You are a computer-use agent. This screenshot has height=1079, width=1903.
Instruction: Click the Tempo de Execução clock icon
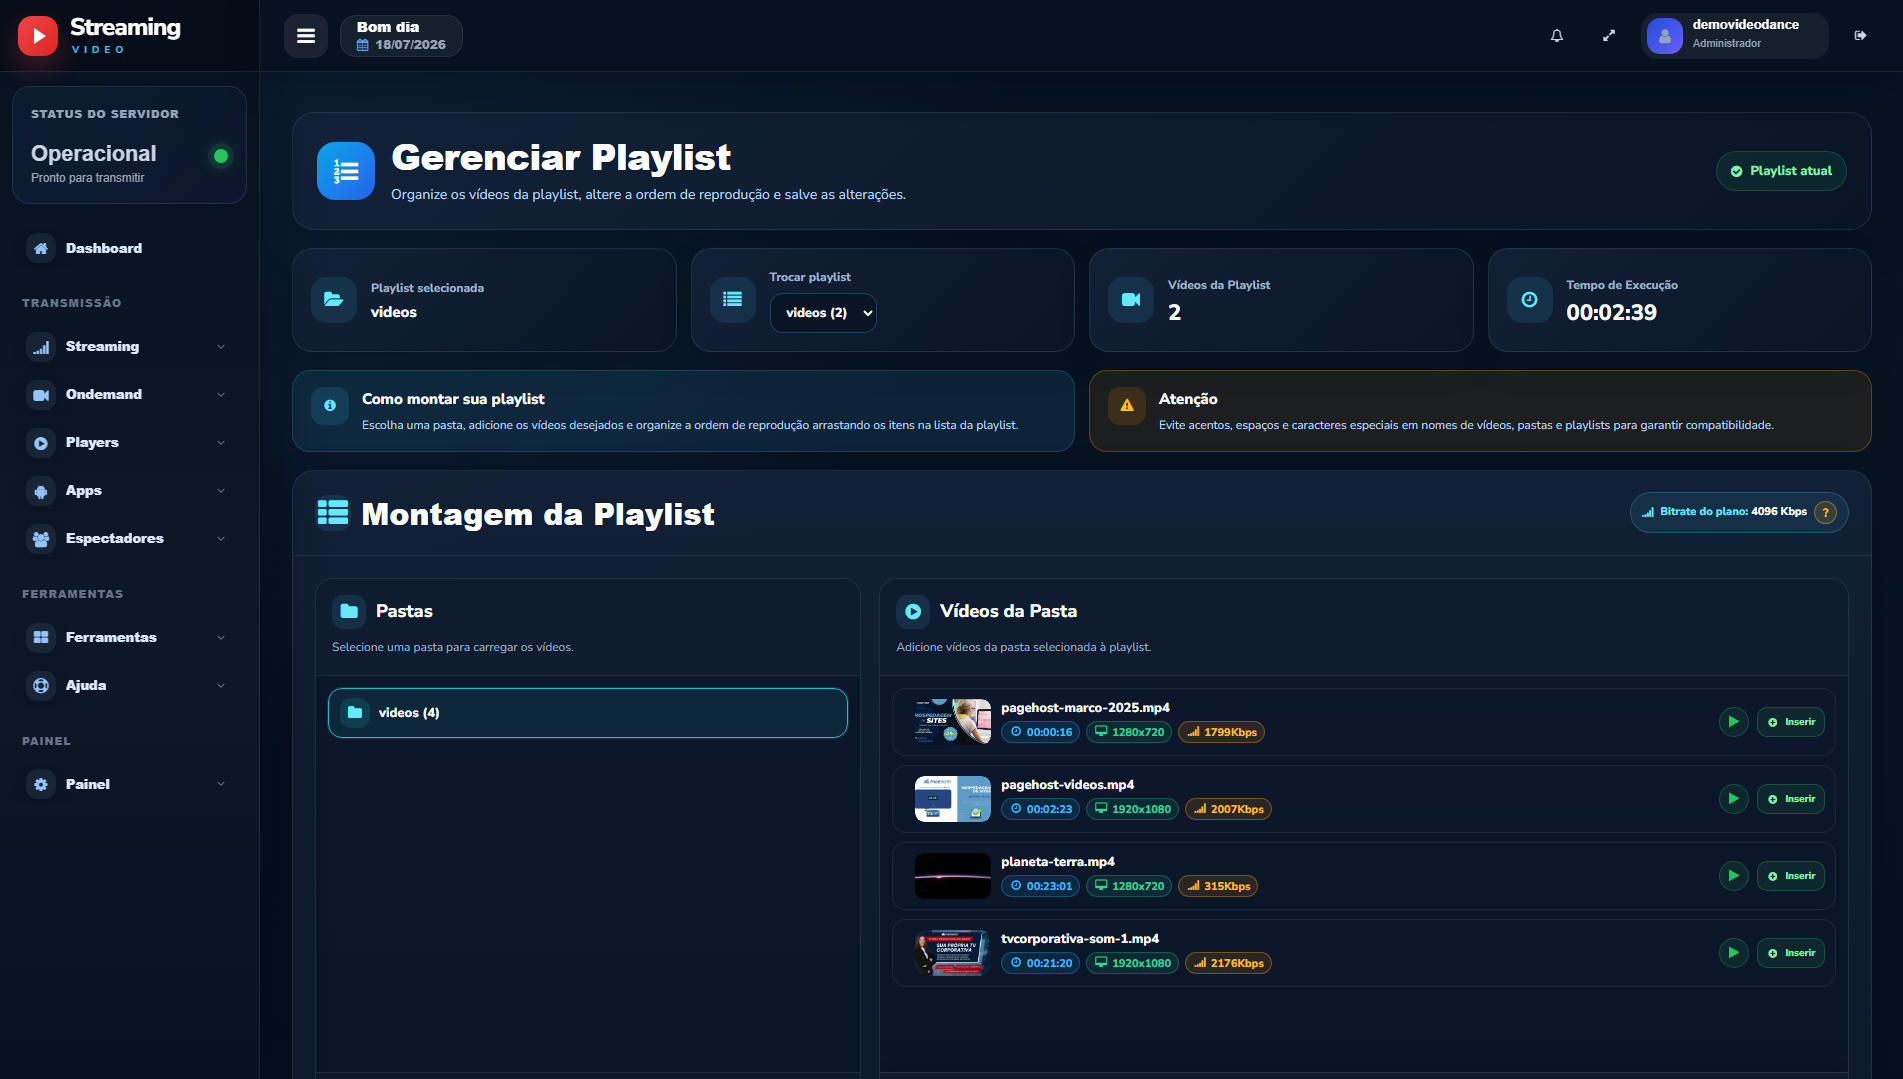click(1529, 299)
